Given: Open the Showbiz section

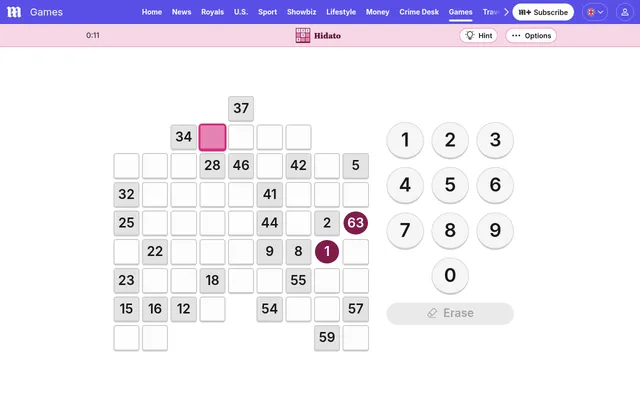Looking at the screenshot, I should pyautogui.click(x=301, y=12).
